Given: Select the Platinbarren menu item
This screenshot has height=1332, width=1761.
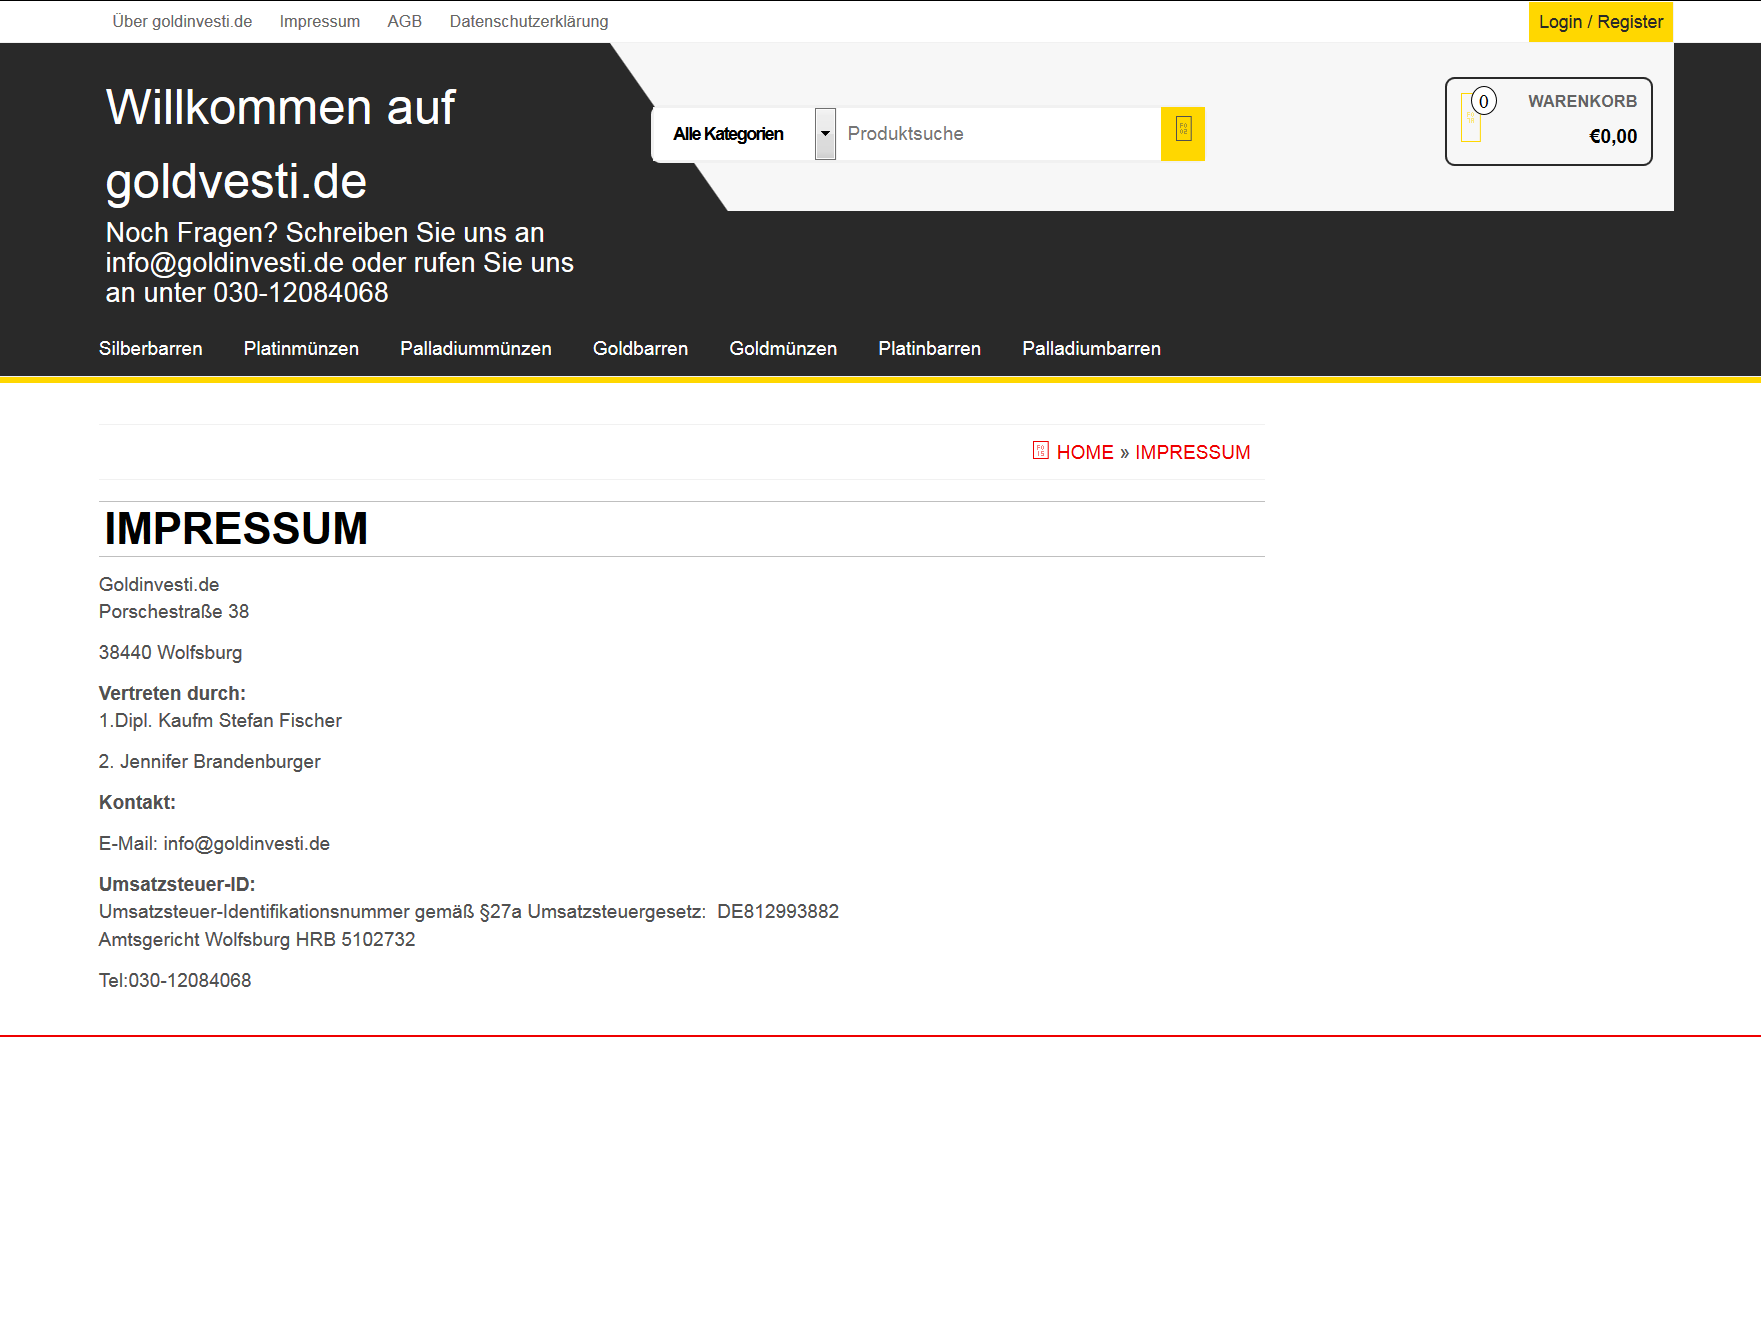Looking at the screenshot, I should click(930, 349).
